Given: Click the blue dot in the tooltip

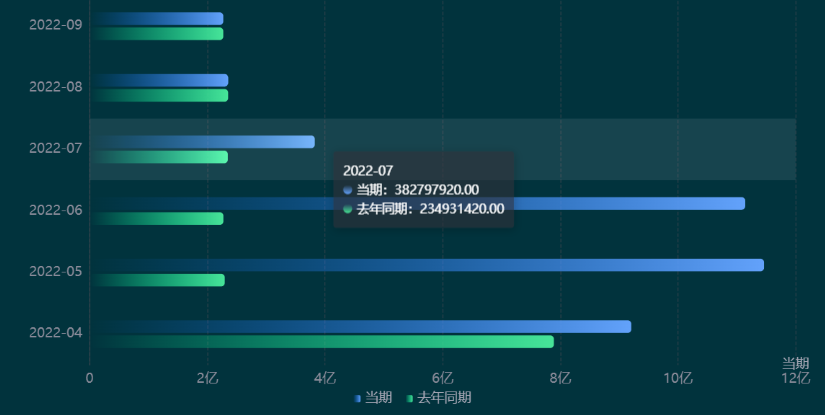Looking at the screenshot, I should click(347, 190).
